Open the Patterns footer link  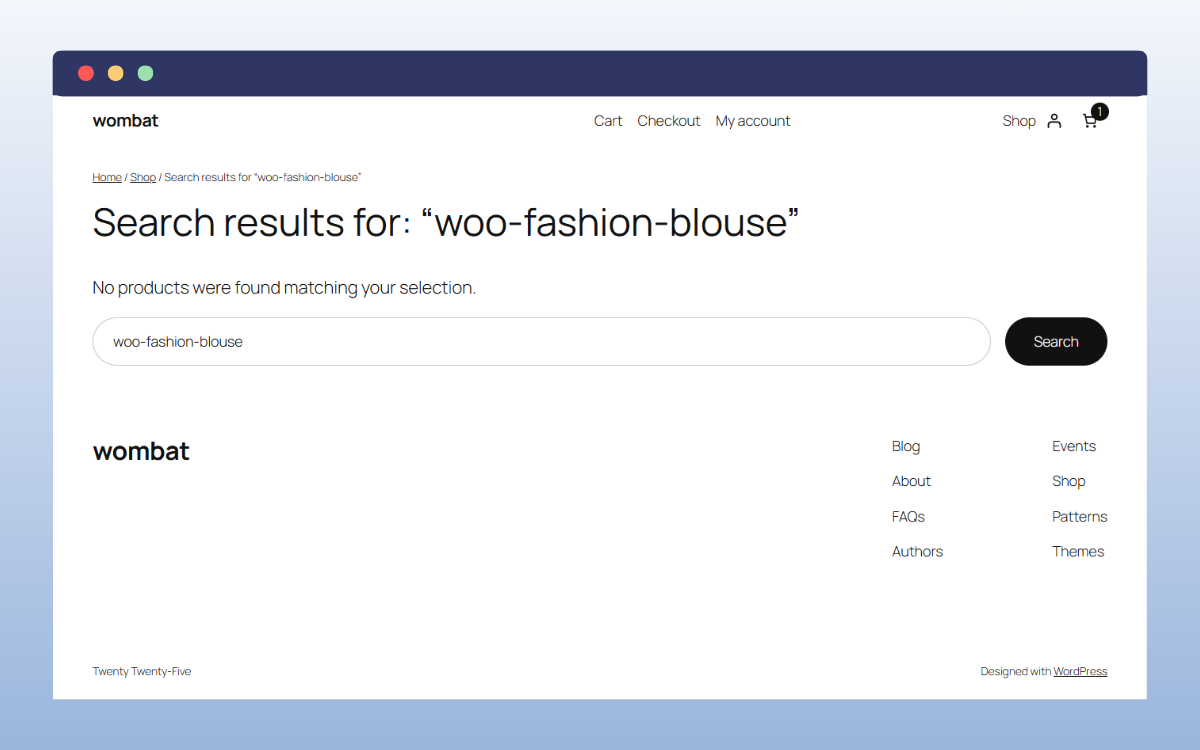(1080, 517)
